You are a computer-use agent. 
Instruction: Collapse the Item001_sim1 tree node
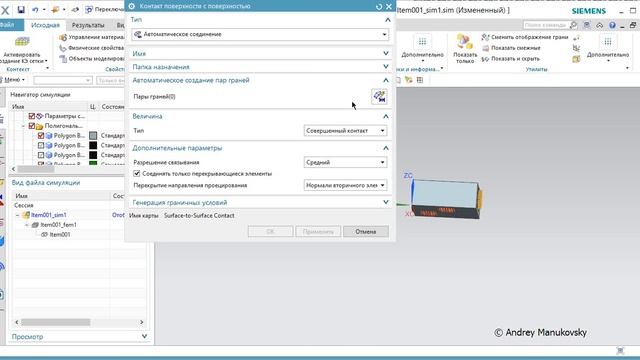18,215
